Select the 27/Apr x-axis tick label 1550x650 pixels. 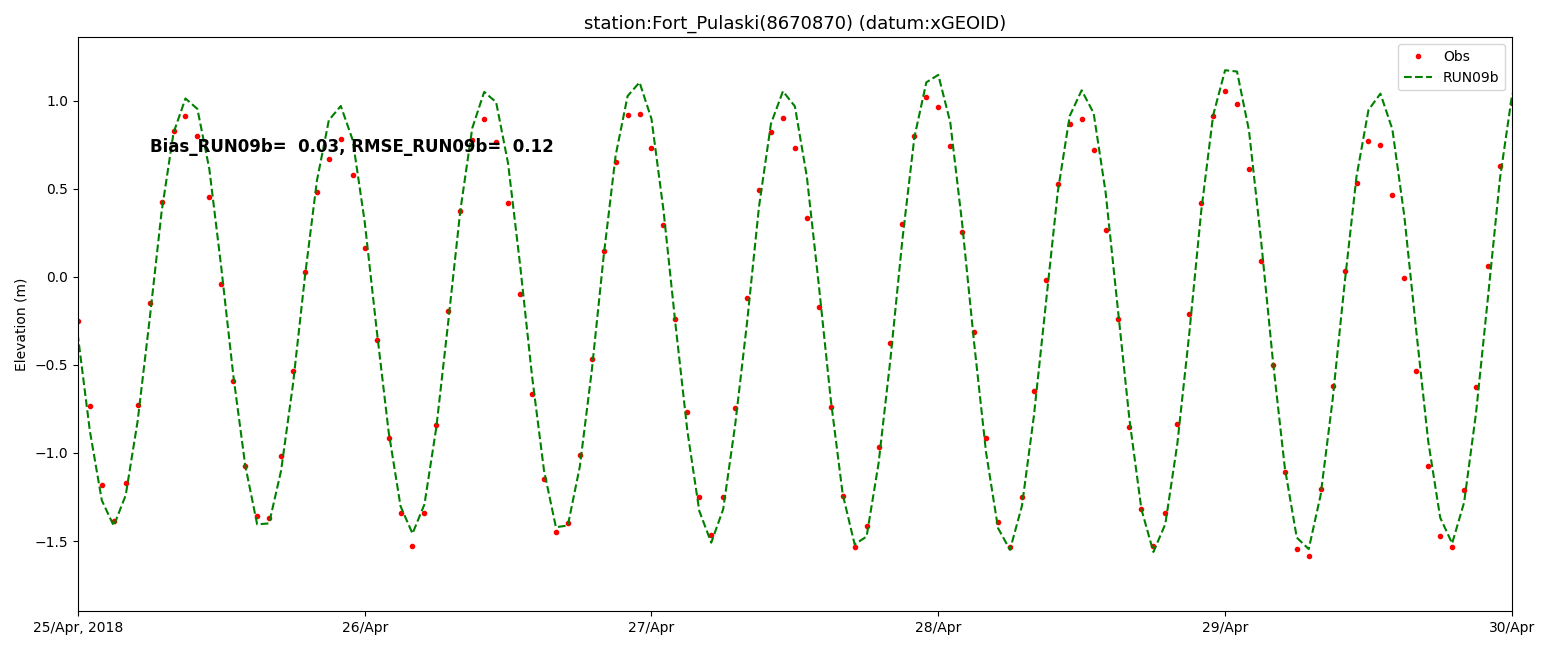(651, 628)
